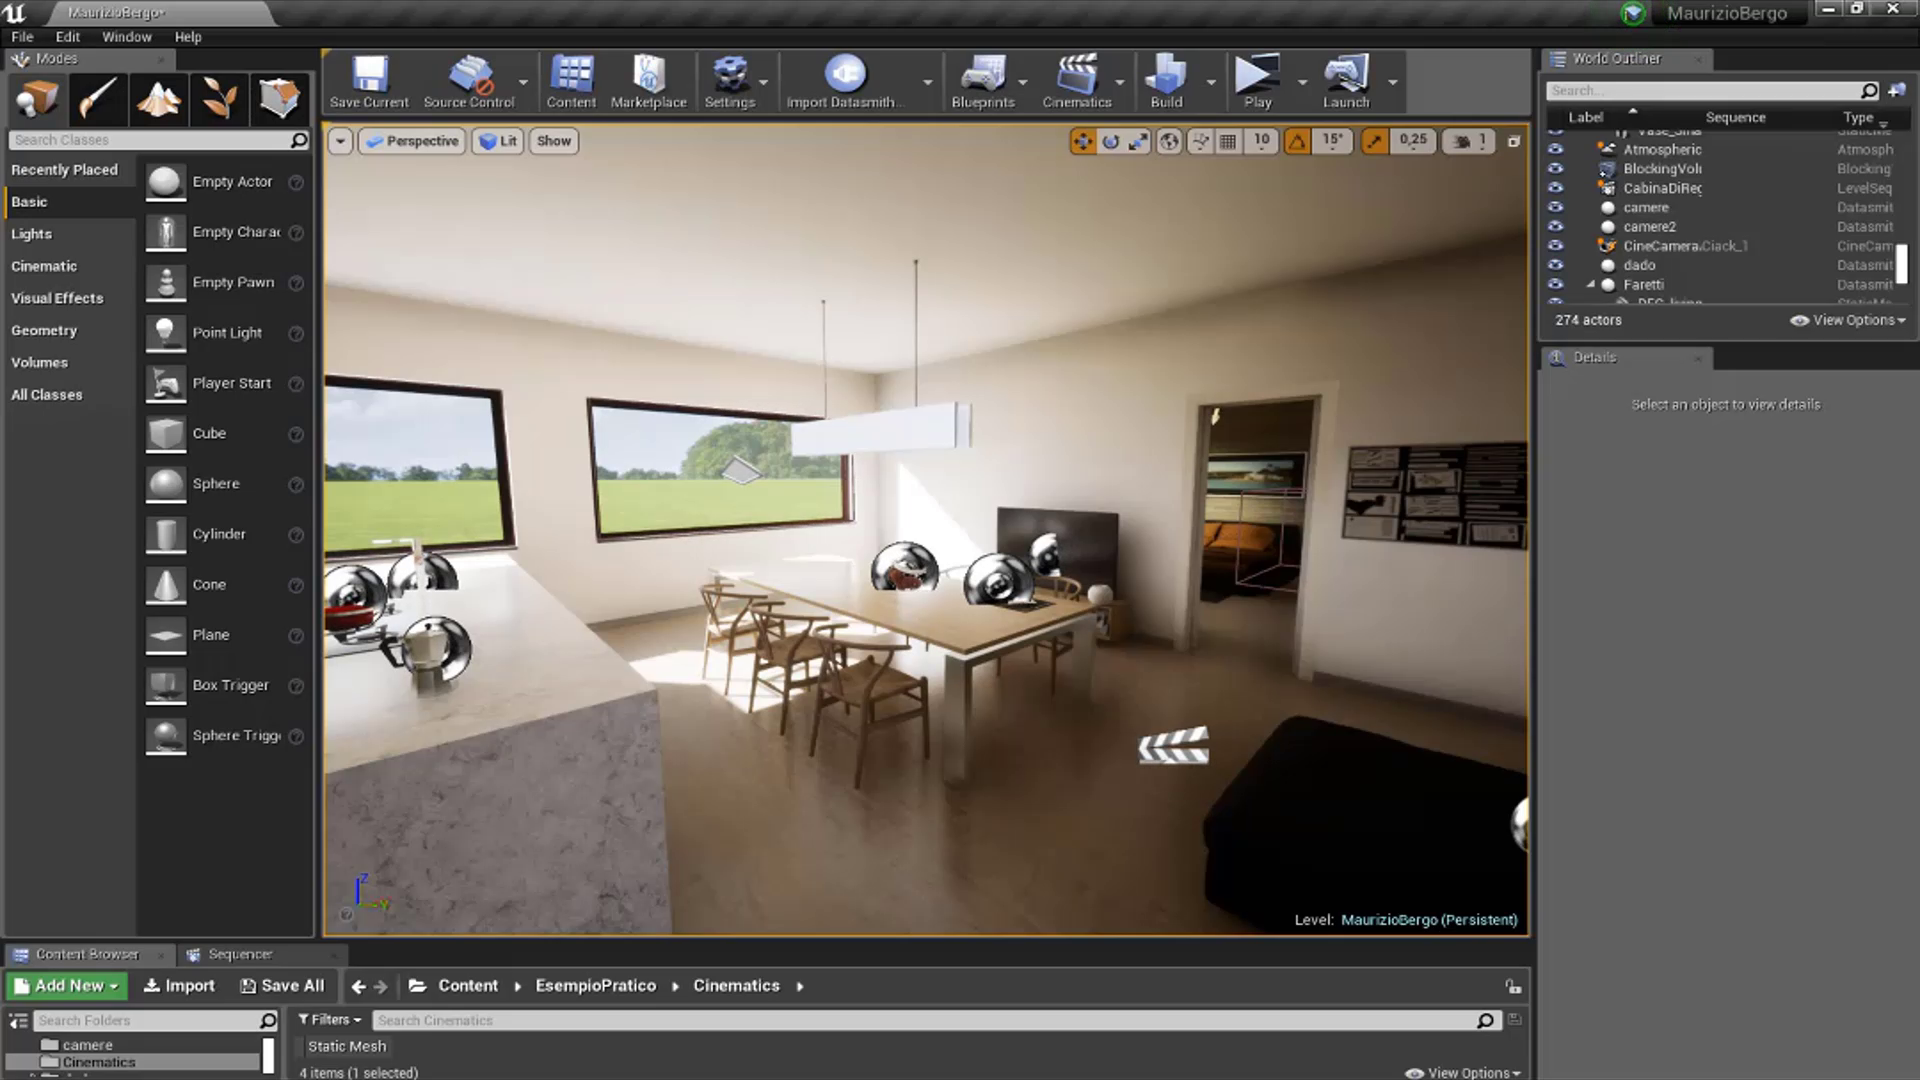Click the World Outliner scrollbar thumb
1920x1080 pixels.
pos(1901,264)
